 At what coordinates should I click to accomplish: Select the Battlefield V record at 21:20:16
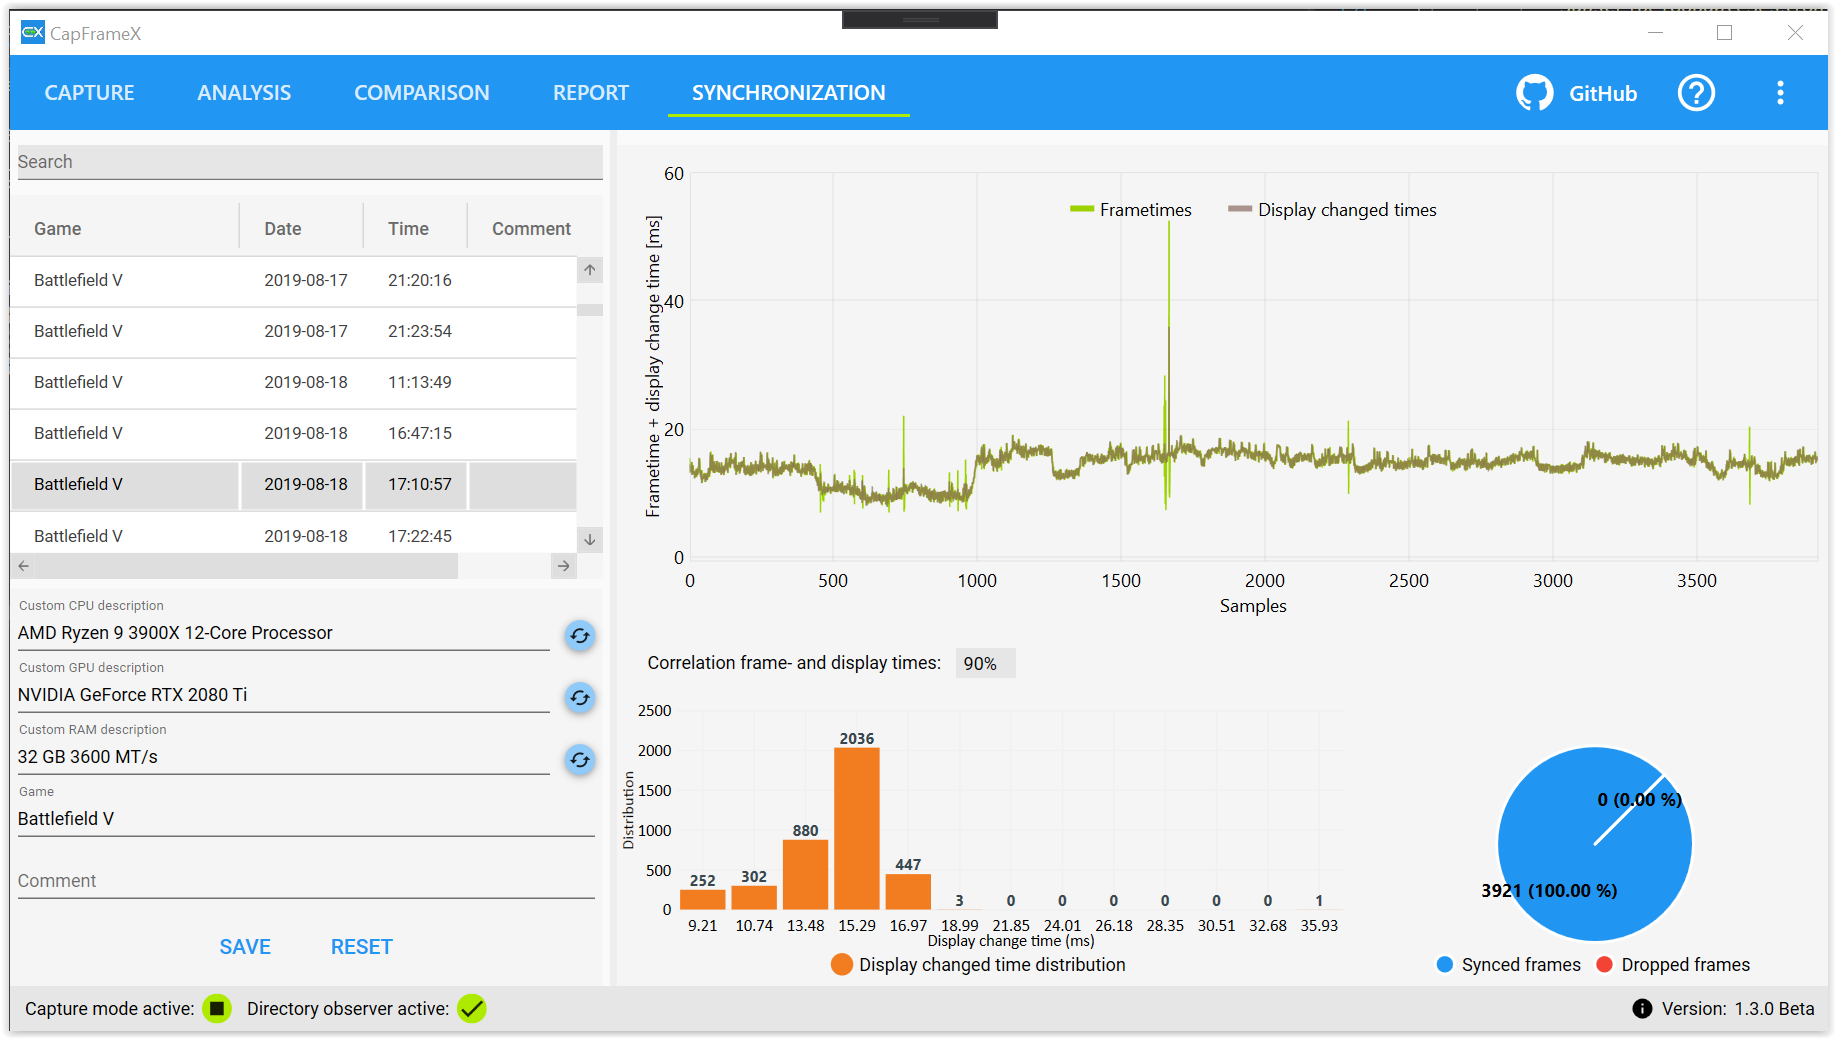(x=293, y=281)
